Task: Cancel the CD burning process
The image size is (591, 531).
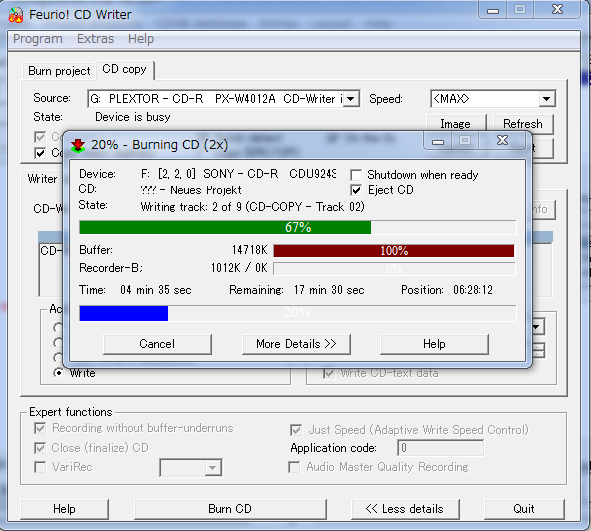Action: click(157, 344)
